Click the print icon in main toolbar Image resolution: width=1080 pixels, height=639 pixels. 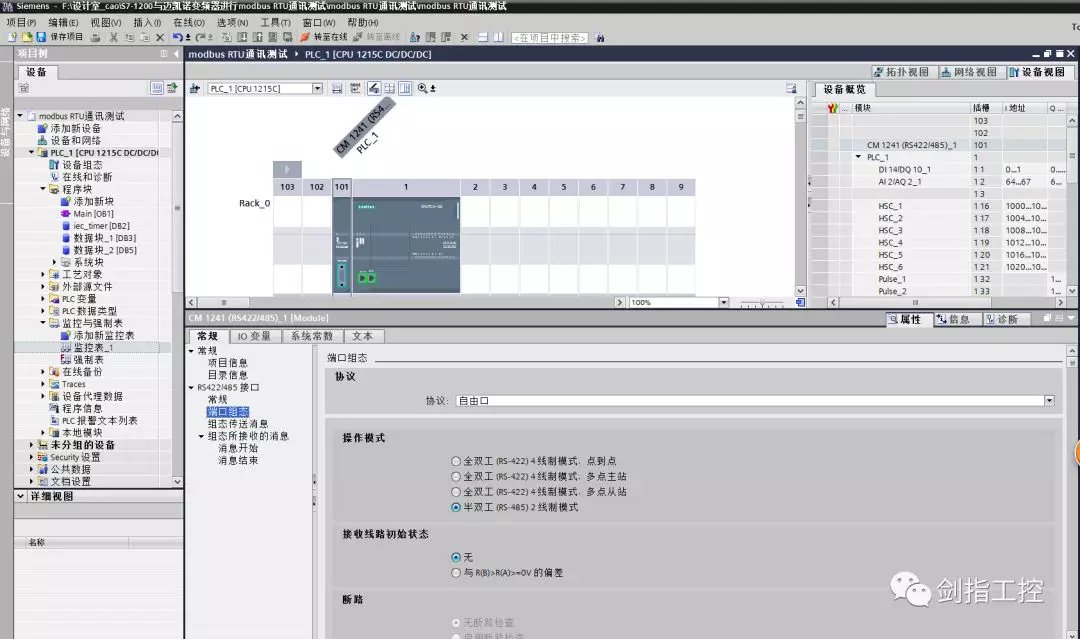coord(95,37)
